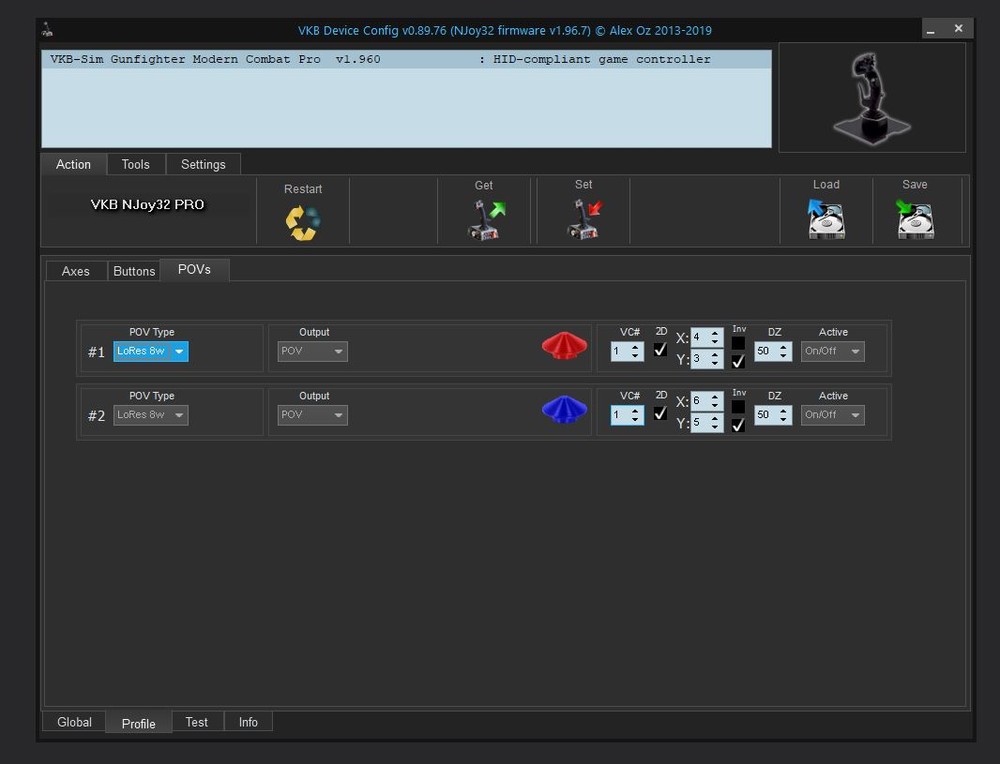Click the Save disk icon
The image size is (1000, 764).
[915, 219]
